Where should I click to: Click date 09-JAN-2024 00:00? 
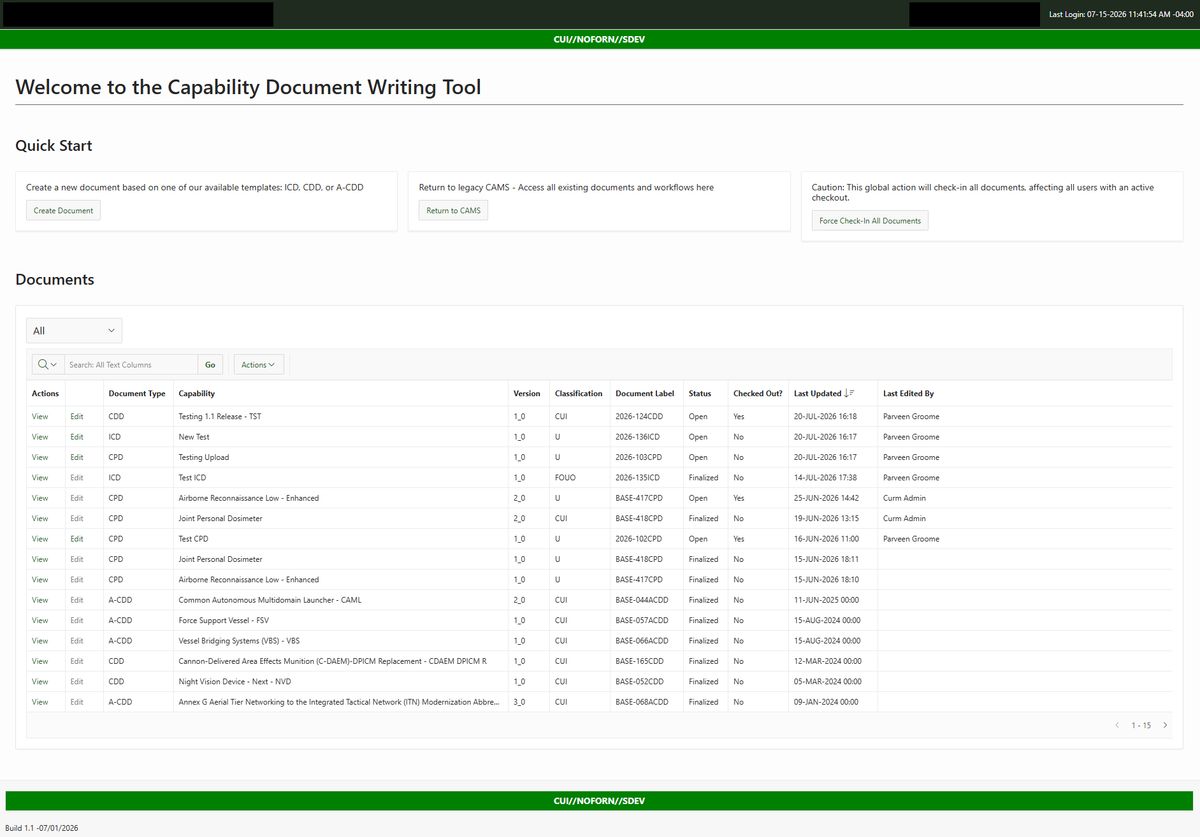pos(827,702)
